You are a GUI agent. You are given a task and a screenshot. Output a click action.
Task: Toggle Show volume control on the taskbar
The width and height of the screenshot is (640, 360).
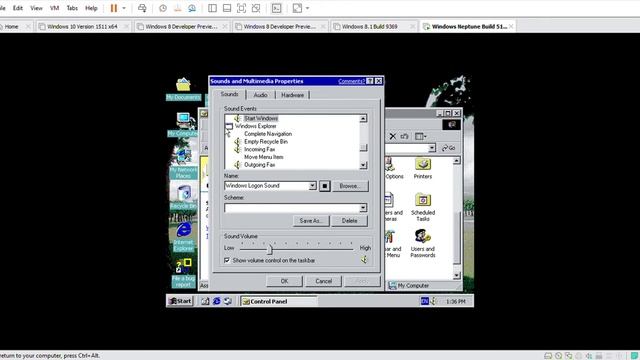point(227,260)
